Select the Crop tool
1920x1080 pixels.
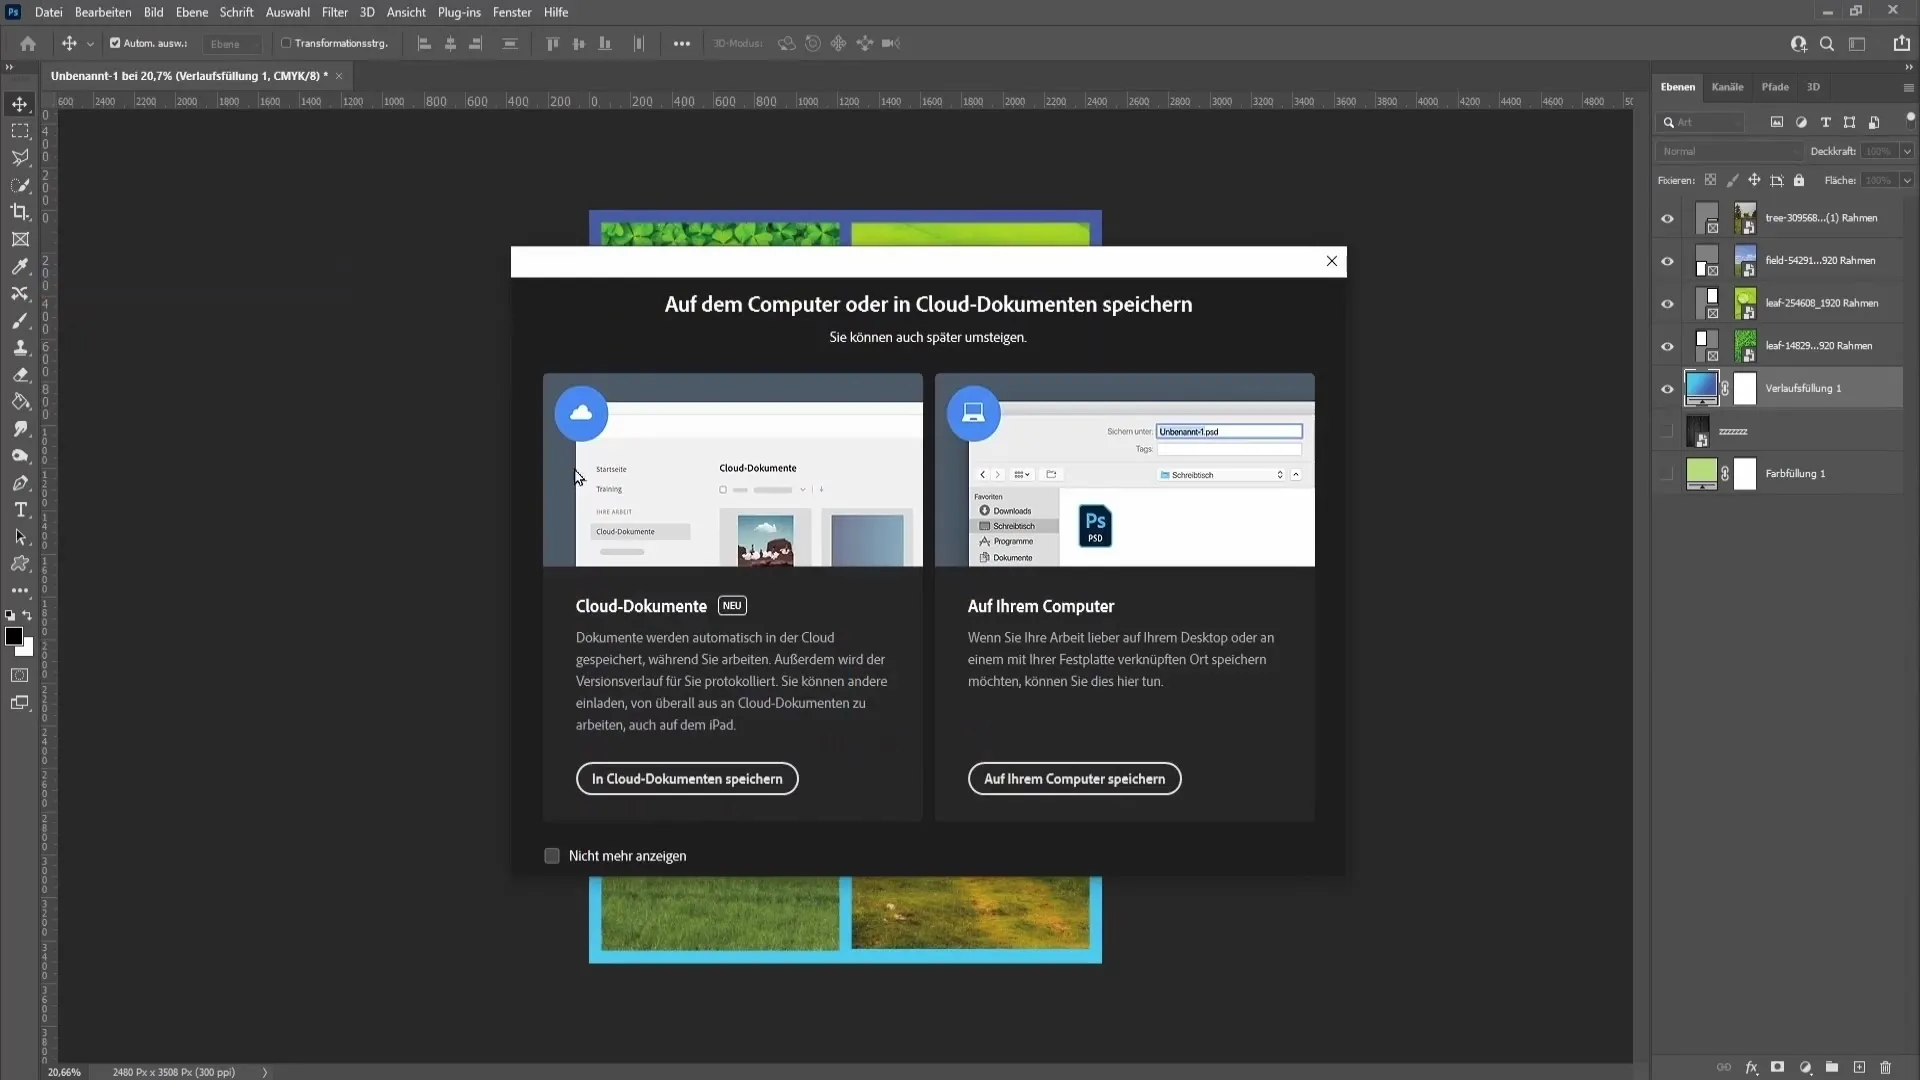click(20, 212)
